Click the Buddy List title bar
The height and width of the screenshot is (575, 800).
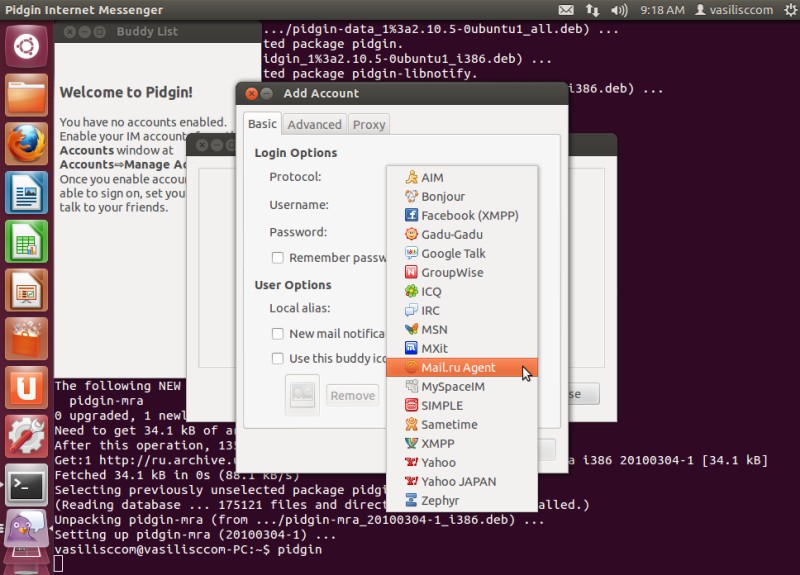pyautogui.click(x=158, y=32)
